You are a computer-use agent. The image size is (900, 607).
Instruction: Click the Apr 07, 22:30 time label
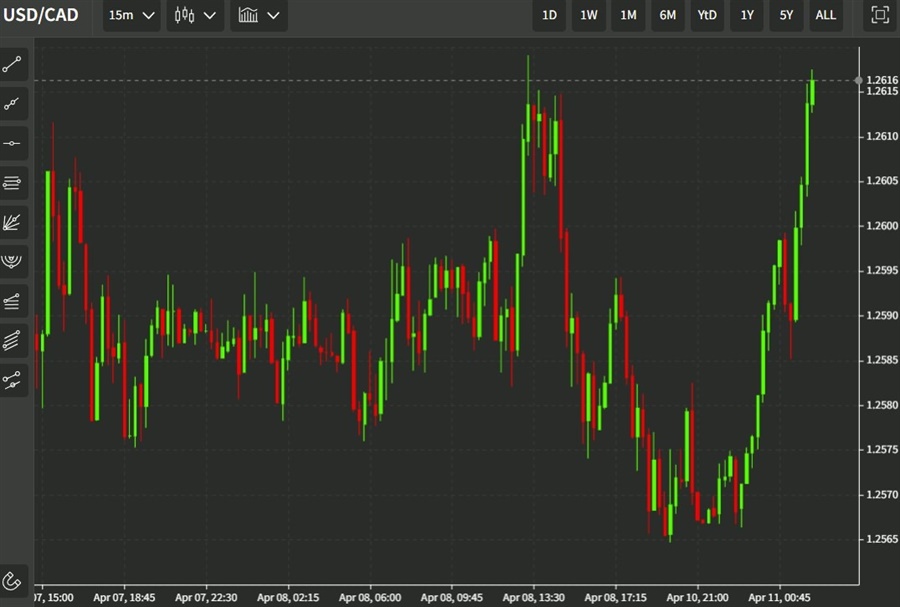point(206,598)
